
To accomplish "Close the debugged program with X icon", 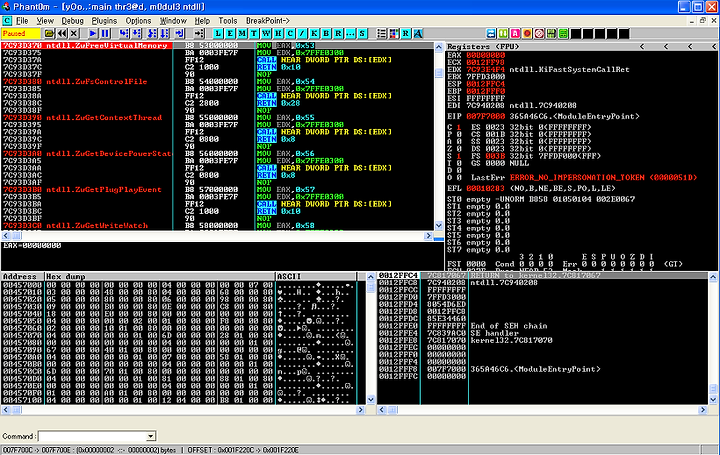I will pos(74,34).
